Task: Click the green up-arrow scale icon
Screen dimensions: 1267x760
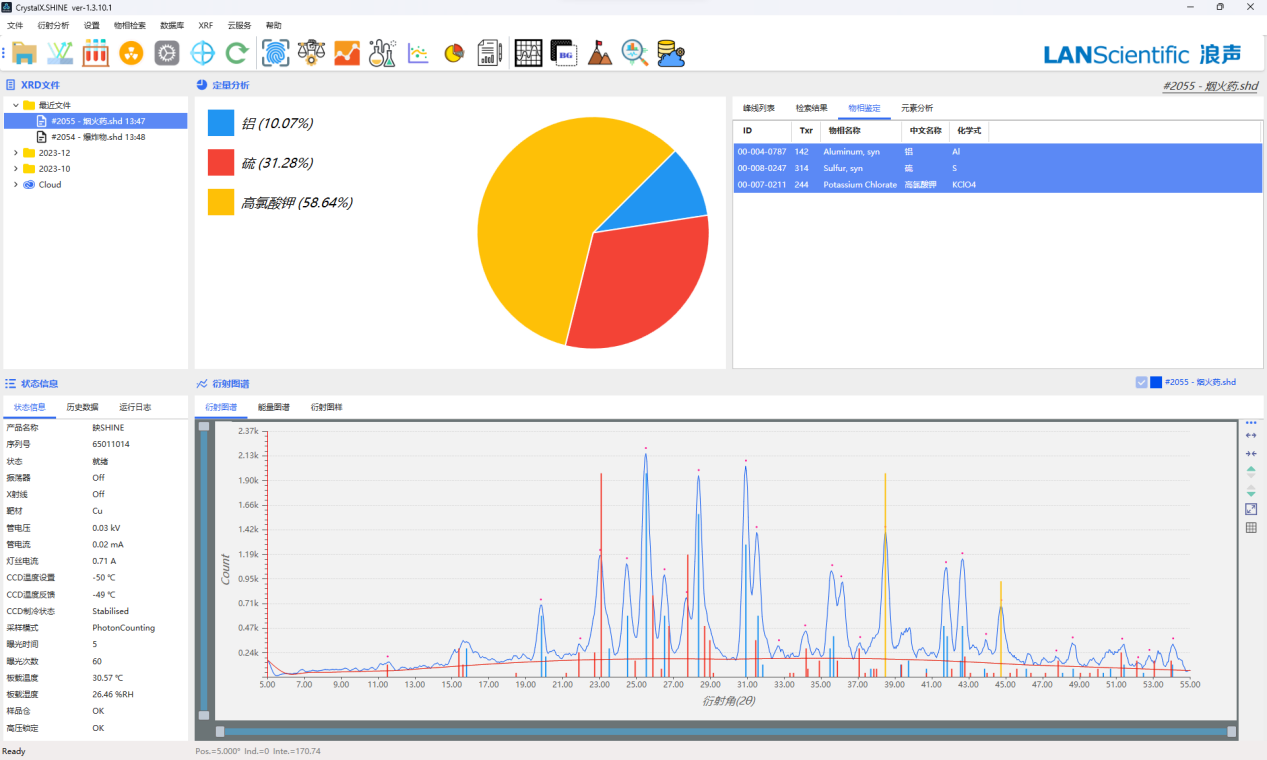Action: [x=1251, y=471]
